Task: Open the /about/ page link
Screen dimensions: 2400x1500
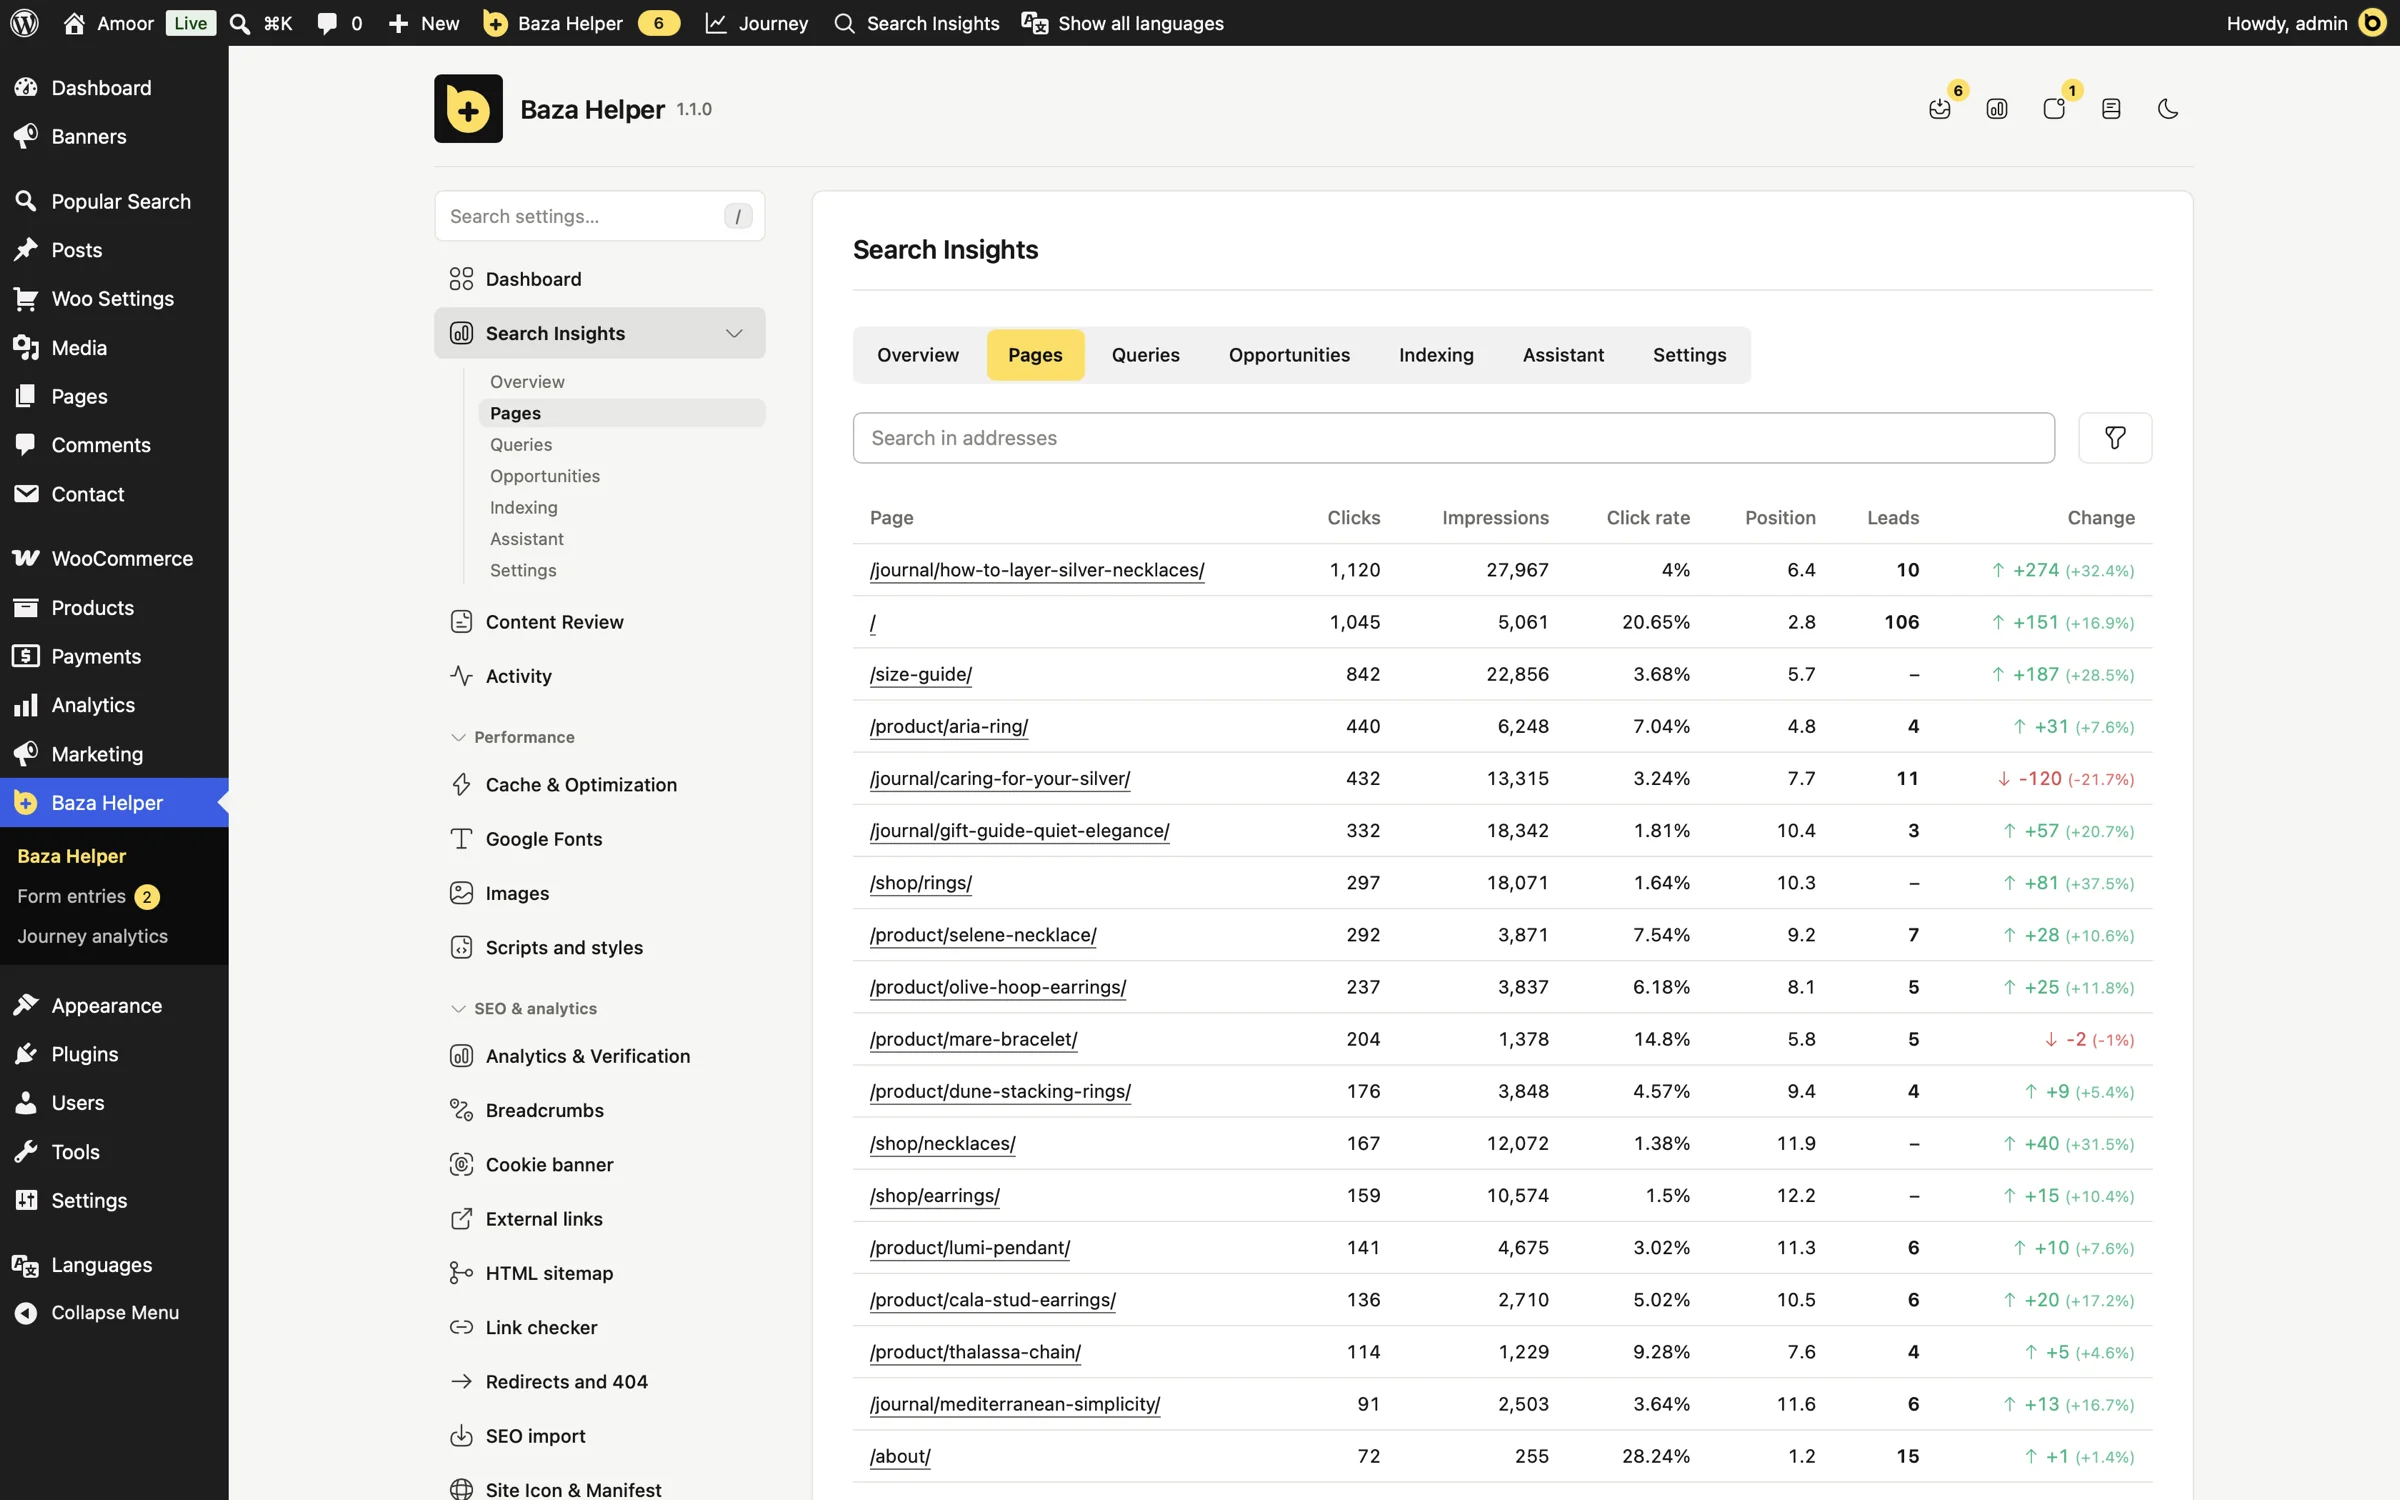Action: [x=900, y=1456]
